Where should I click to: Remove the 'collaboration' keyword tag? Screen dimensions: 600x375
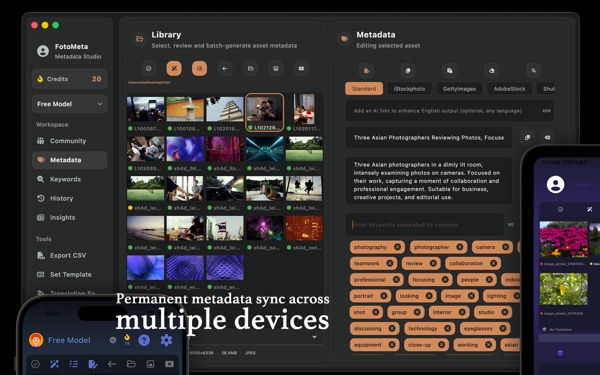point(493,263)
